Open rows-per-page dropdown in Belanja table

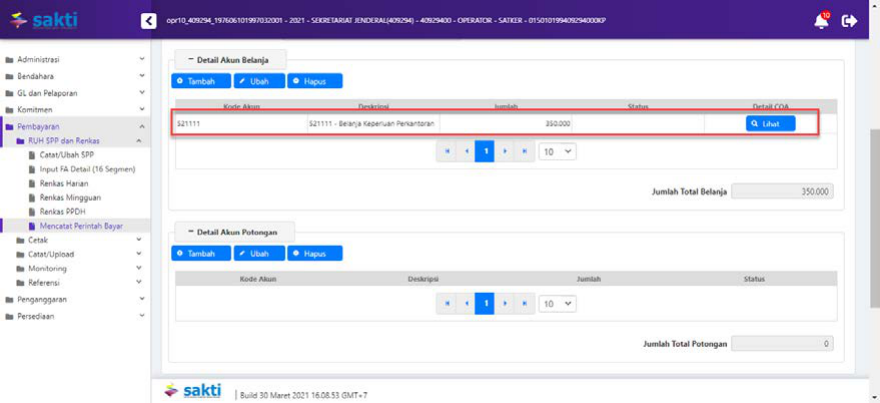tap(557, 152)
